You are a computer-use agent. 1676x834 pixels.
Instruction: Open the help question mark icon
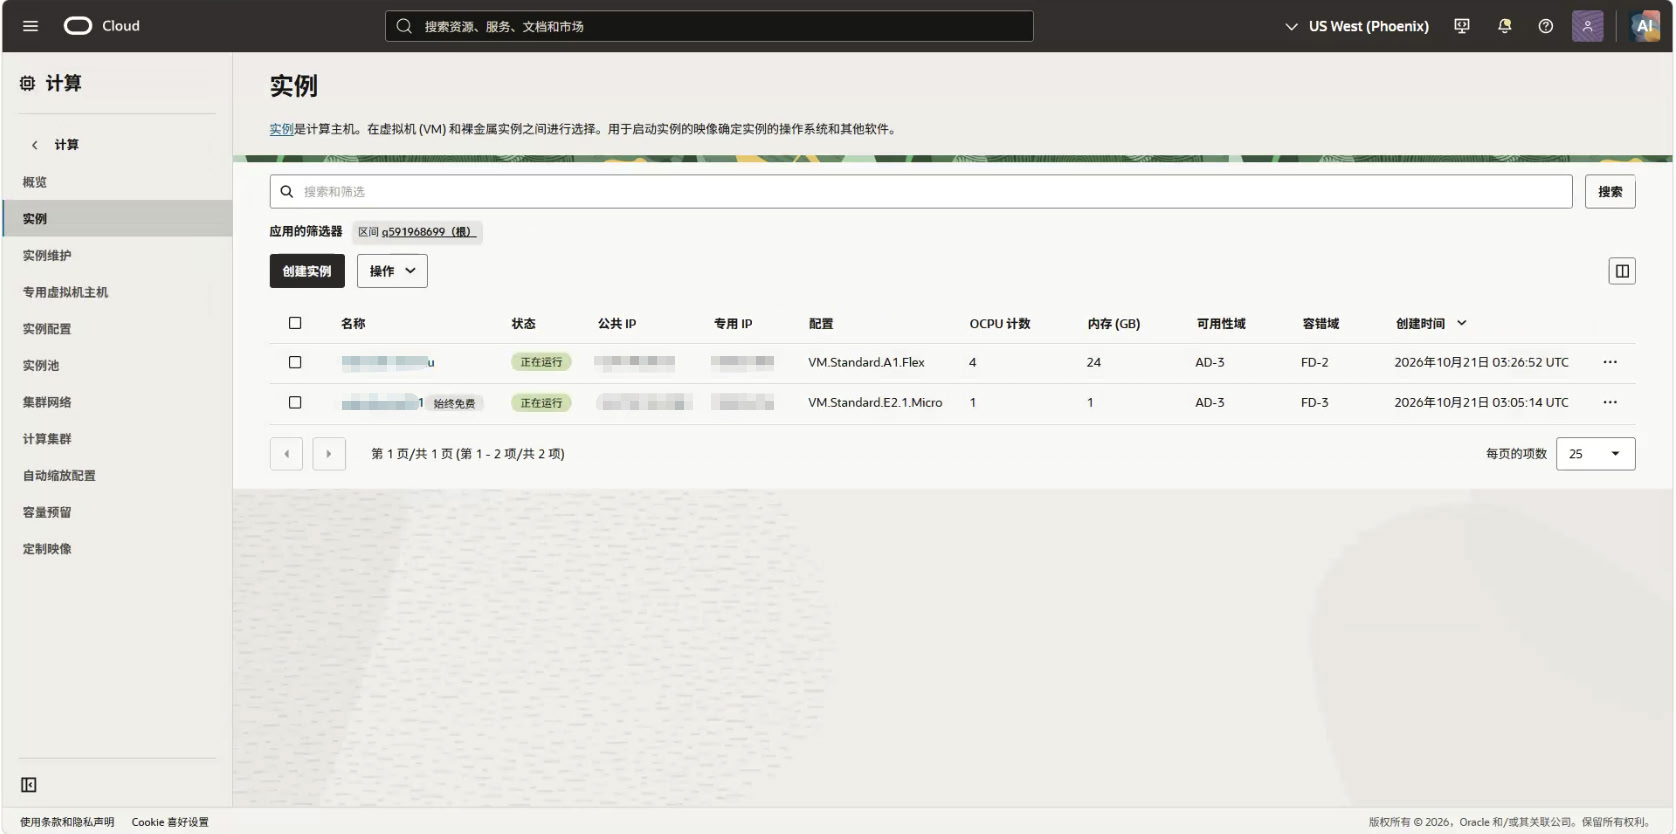tap(1546, 26)
